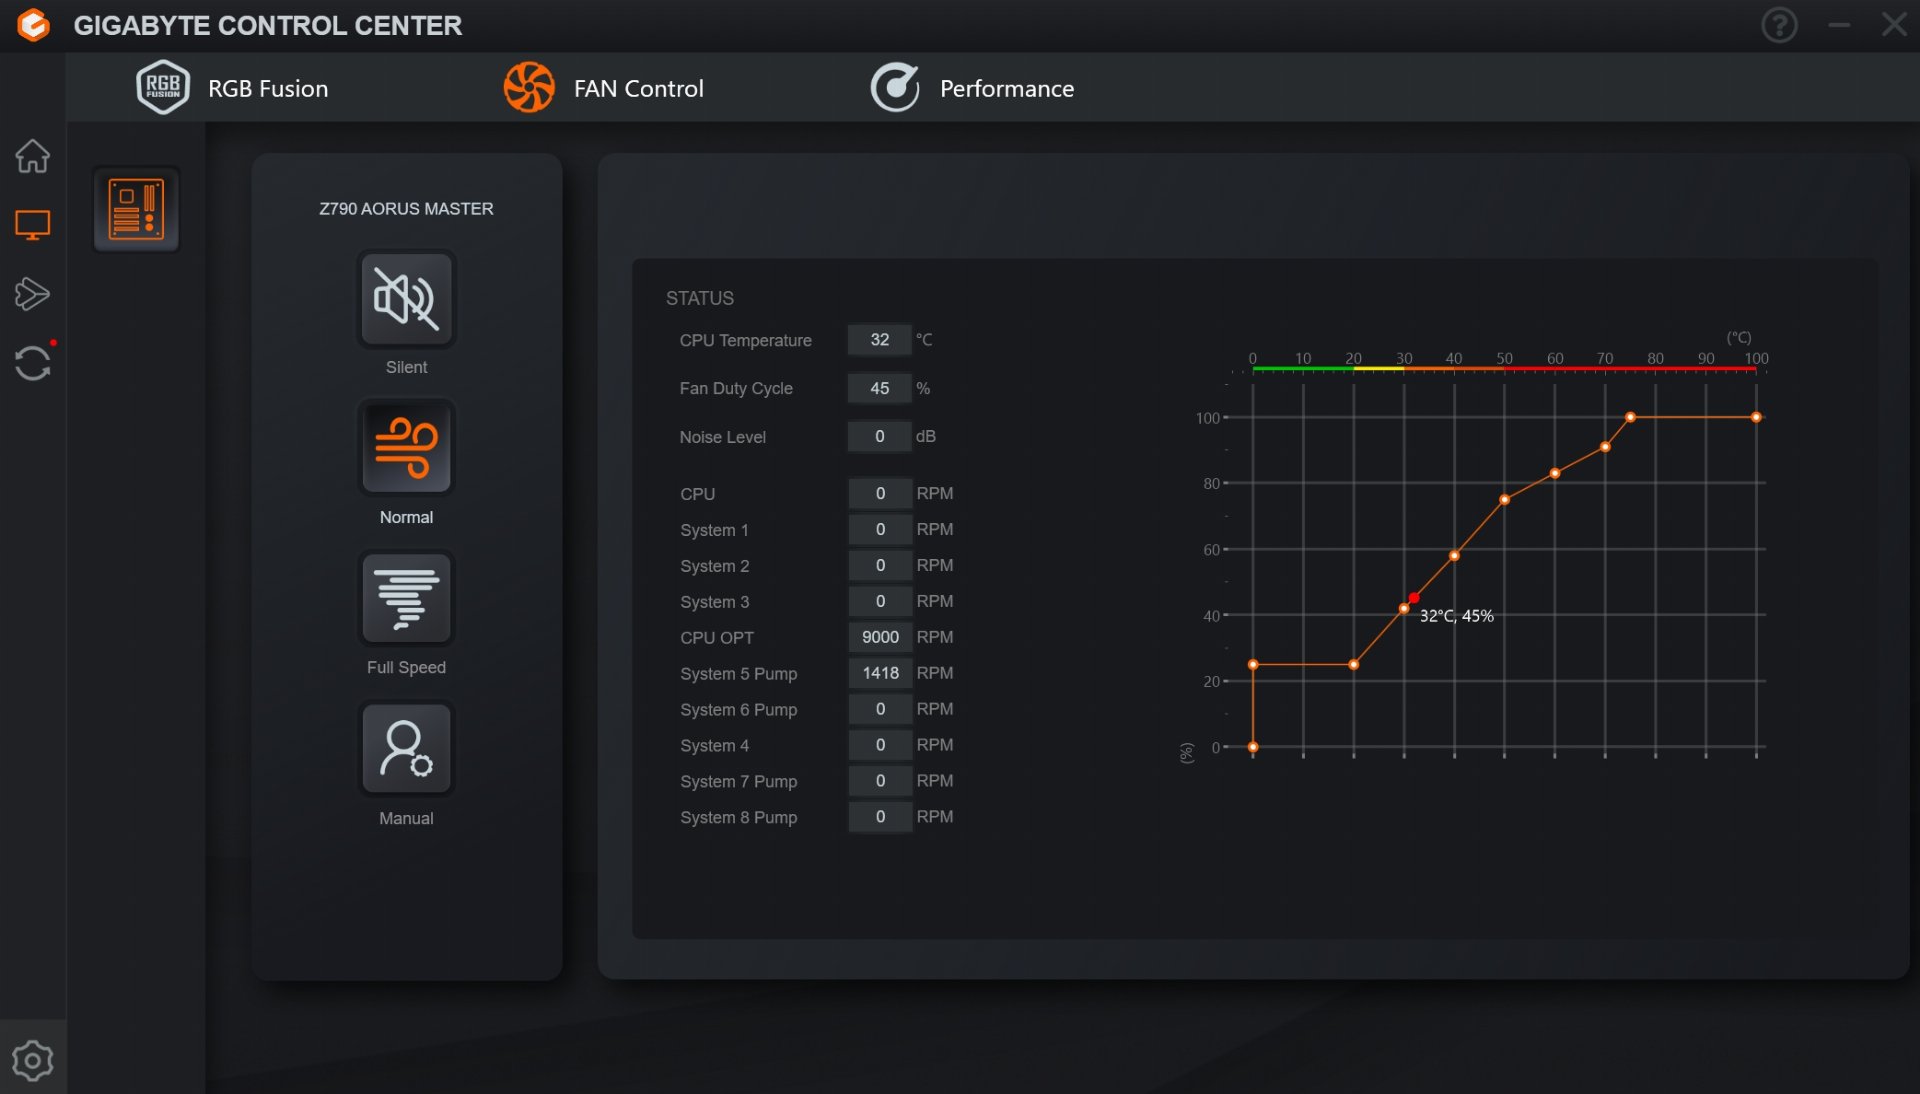Click the fan curve origin point at 0%

coord(1252,747)
